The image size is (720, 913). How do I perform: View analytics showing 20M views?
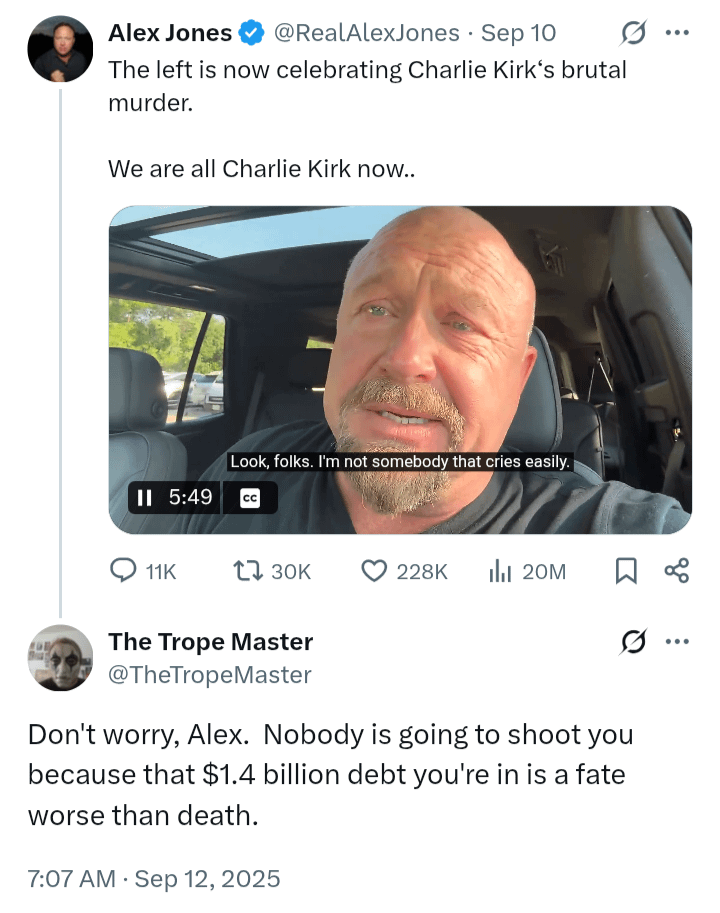pyautogui.click(x=500, y=571)
